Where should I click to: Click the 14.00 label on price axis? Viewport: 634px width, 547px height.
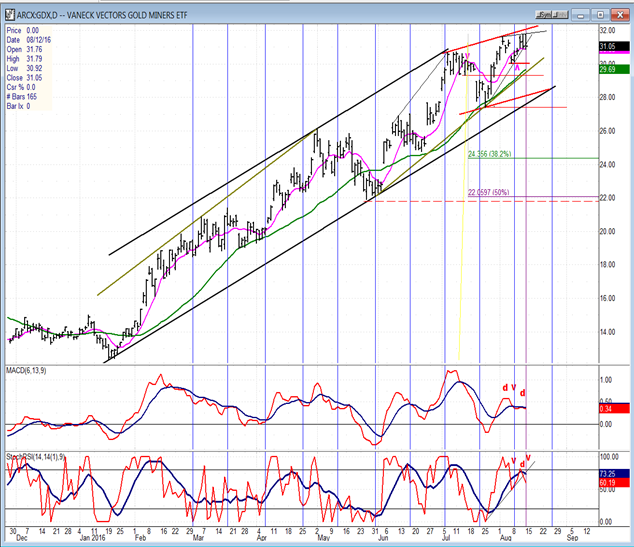pos(608,332)
